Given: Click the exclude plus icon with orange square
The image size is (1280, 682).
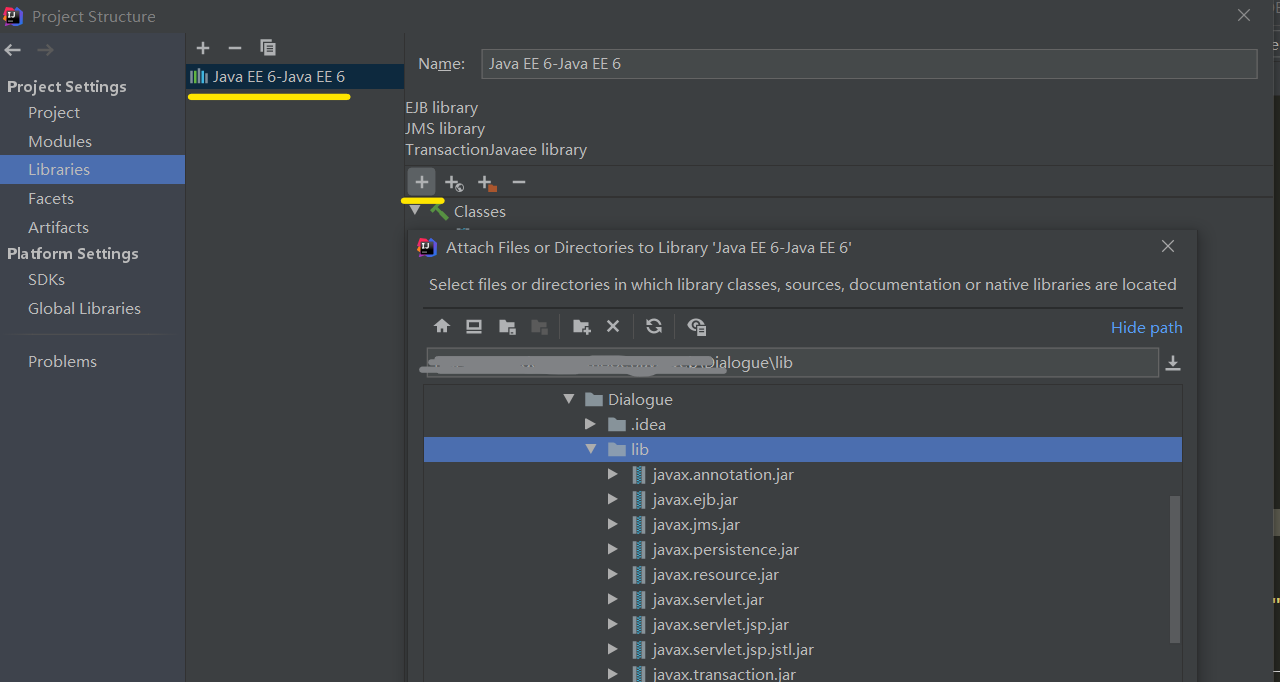Looking at the screenshot, I should pos(487,183).
